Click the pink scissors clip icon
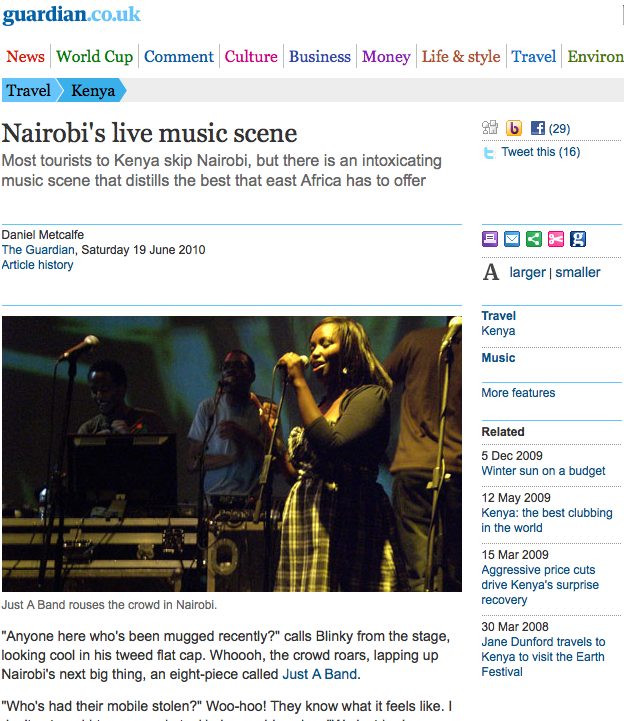 (x=556, y=239)
